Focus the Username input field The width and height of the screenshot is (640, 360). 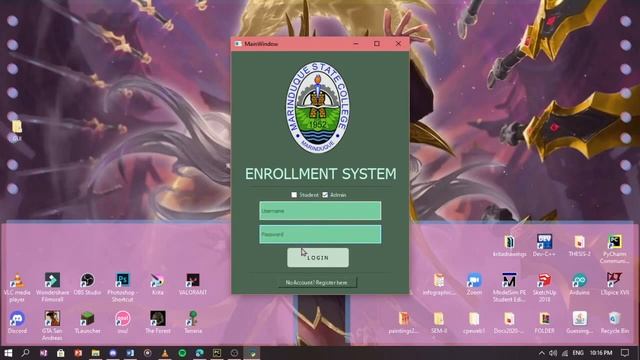(320, 211)
